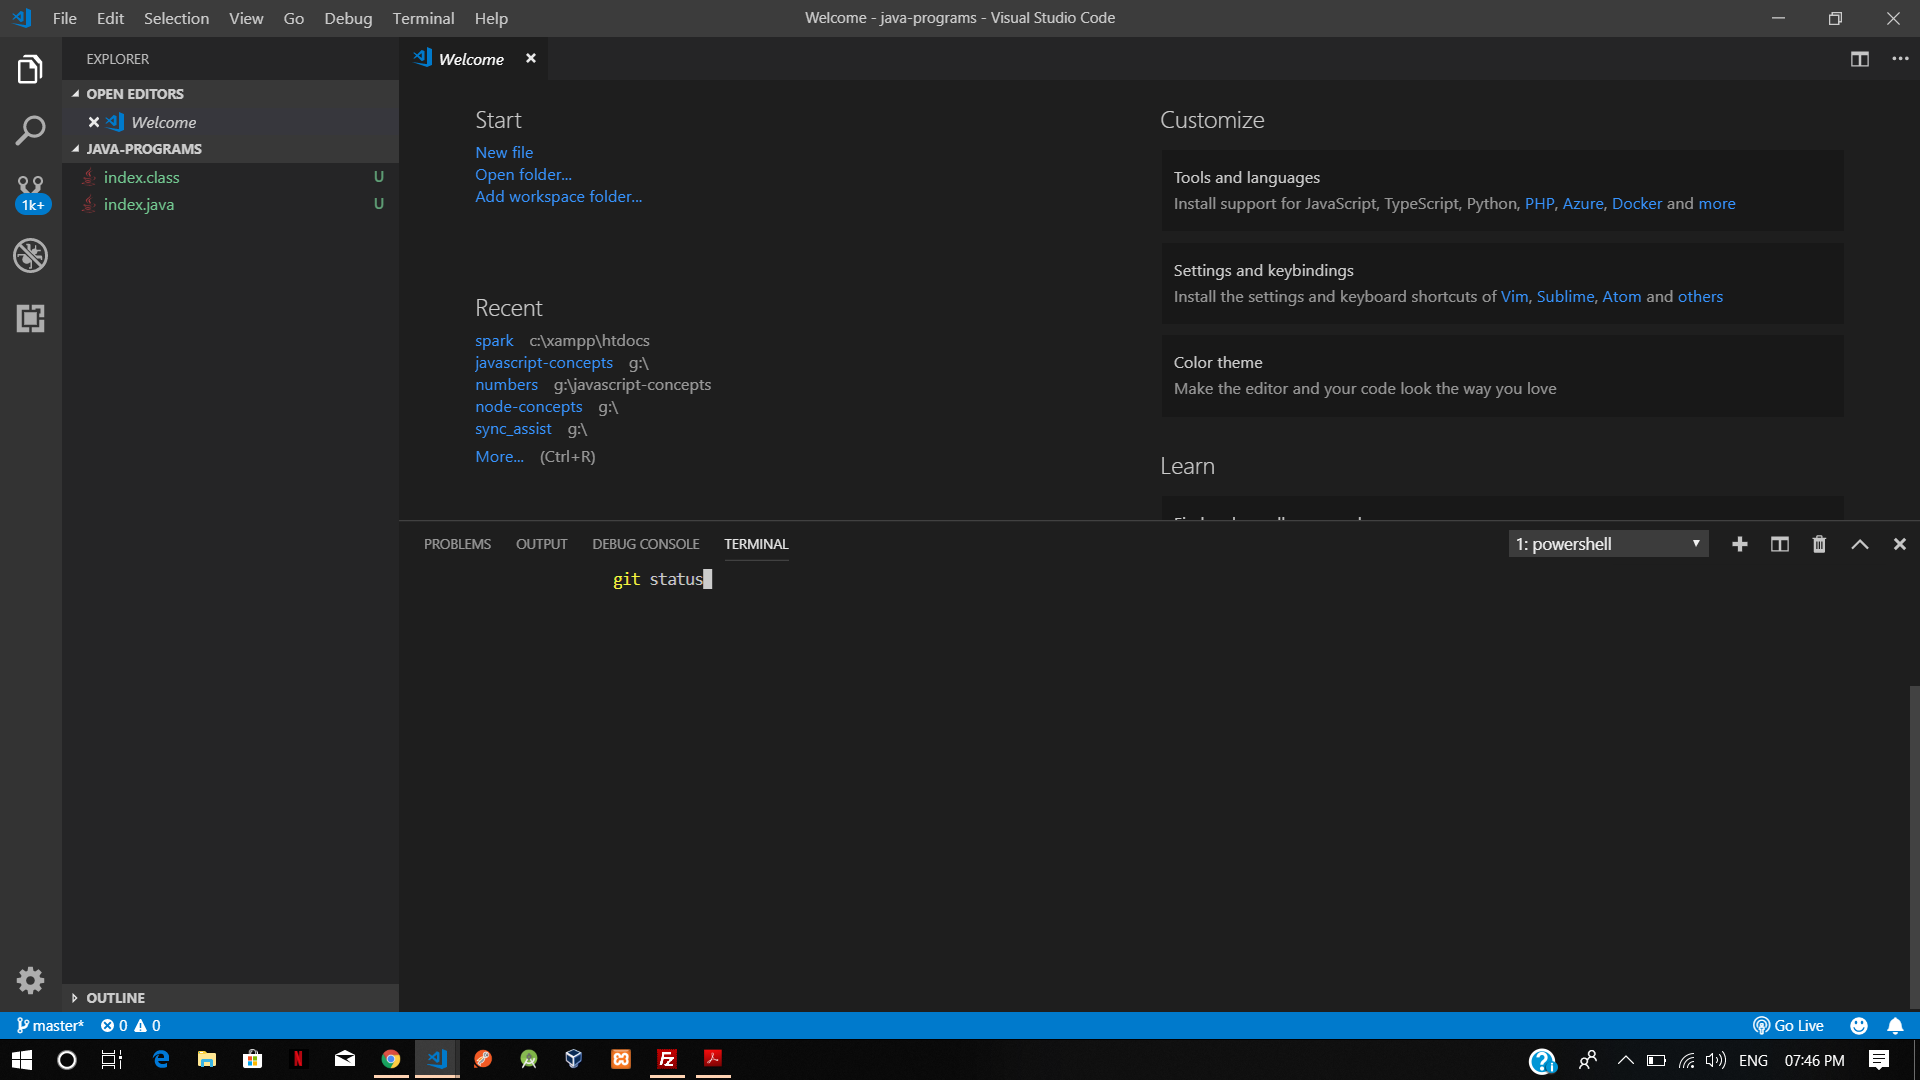Open the Help menu

click(x=491, y=18)
